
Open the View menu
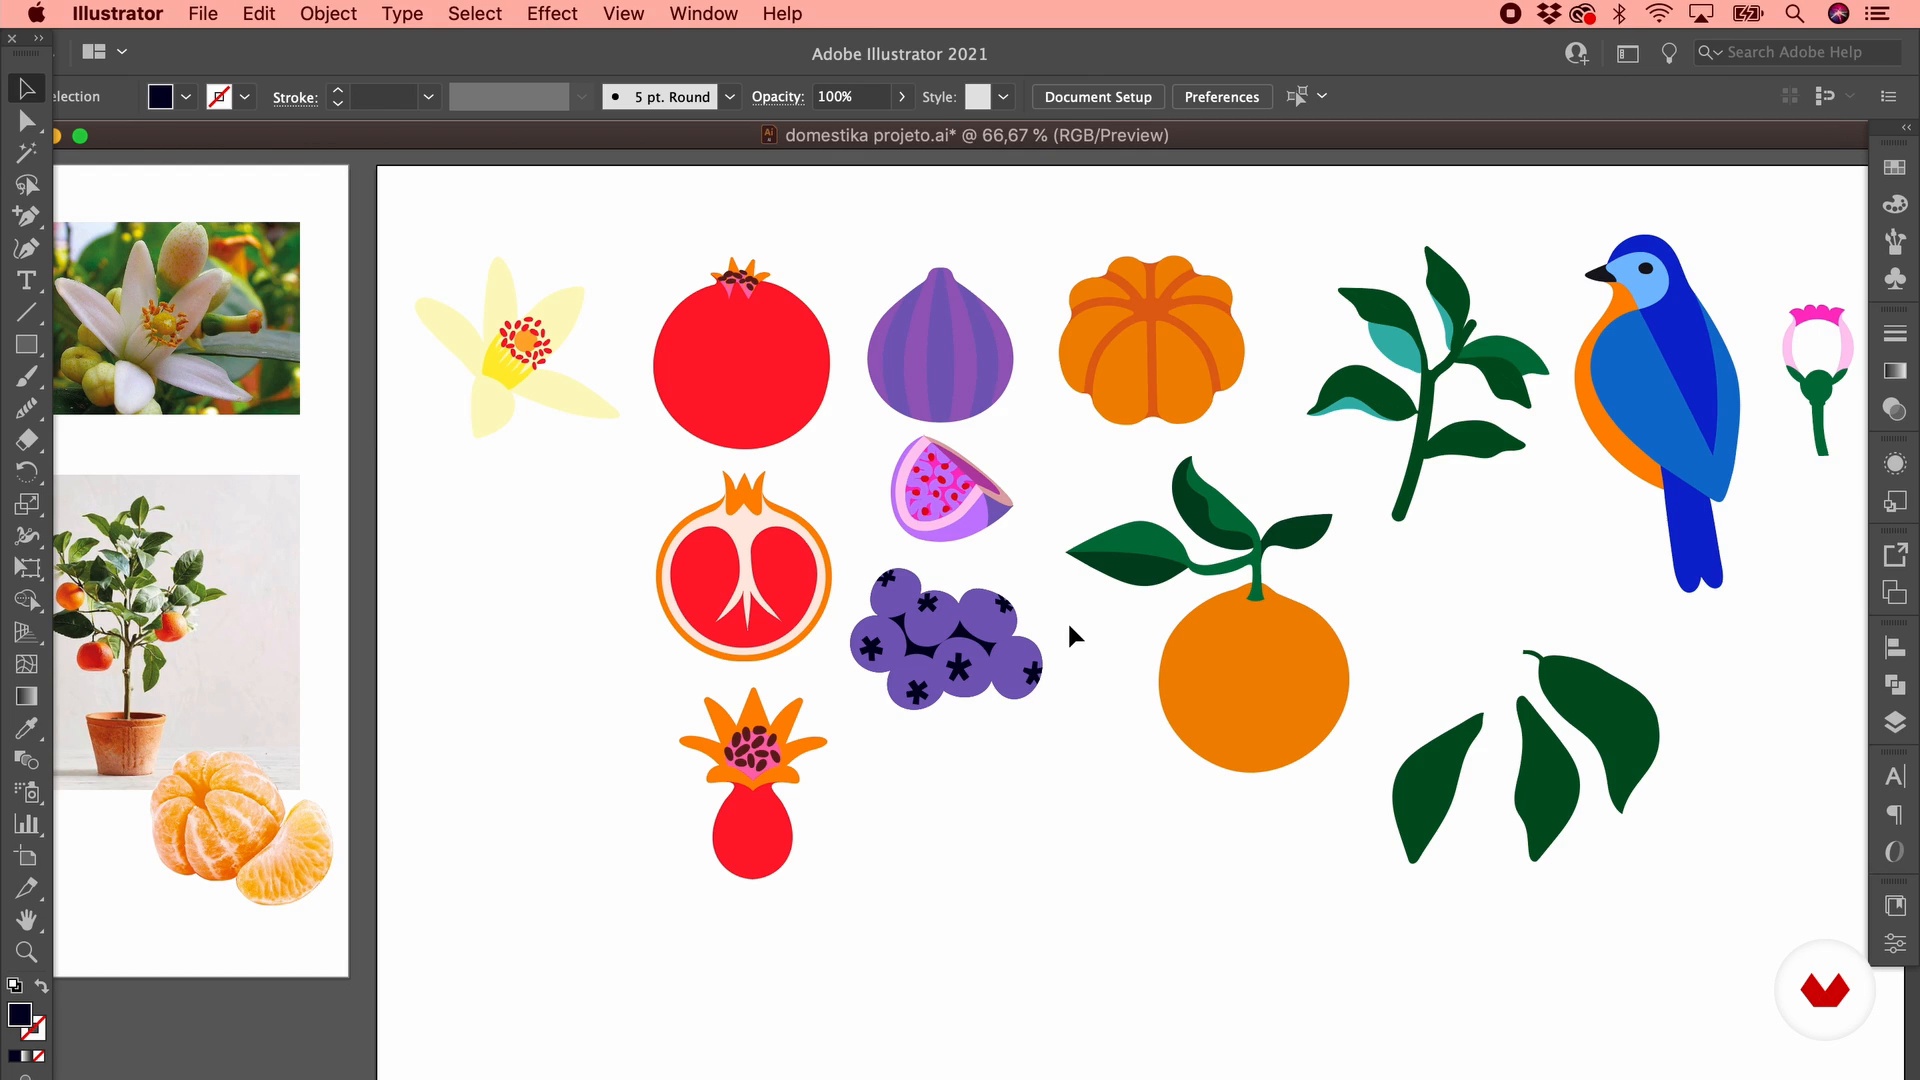point(623,14)
